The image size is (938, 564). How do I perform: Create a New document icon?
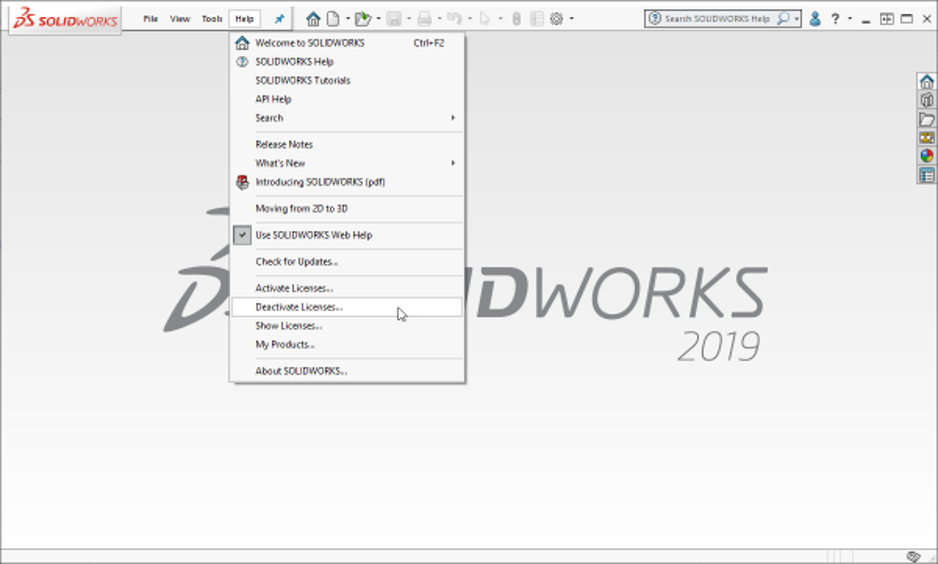tap(333, 19)
